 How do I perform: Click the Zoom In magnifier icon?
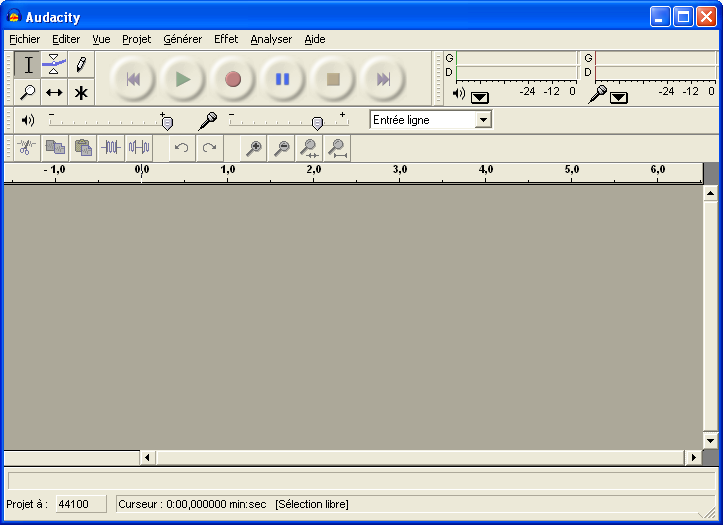[254, 148]
